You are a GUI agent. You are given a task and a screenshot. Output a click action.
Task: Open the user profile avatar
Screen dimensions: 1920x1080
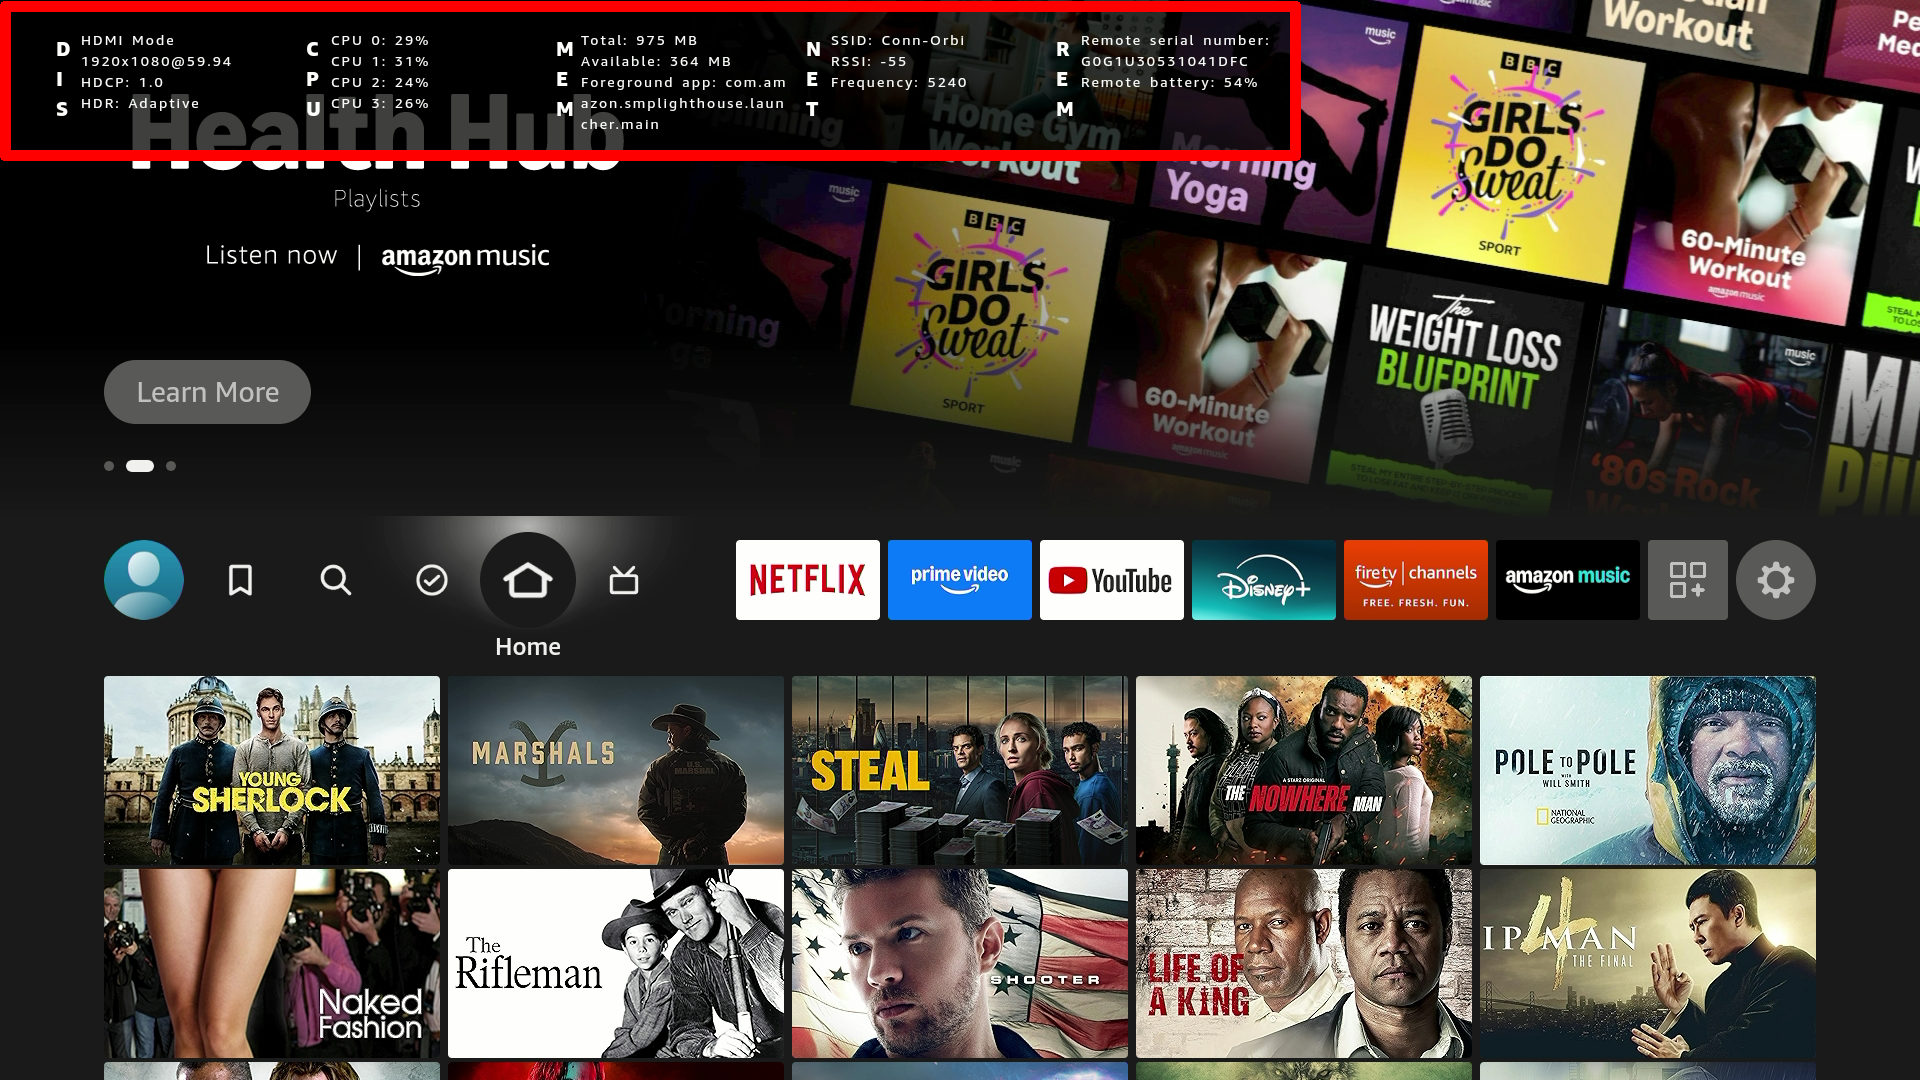click(x=144, y=580)
